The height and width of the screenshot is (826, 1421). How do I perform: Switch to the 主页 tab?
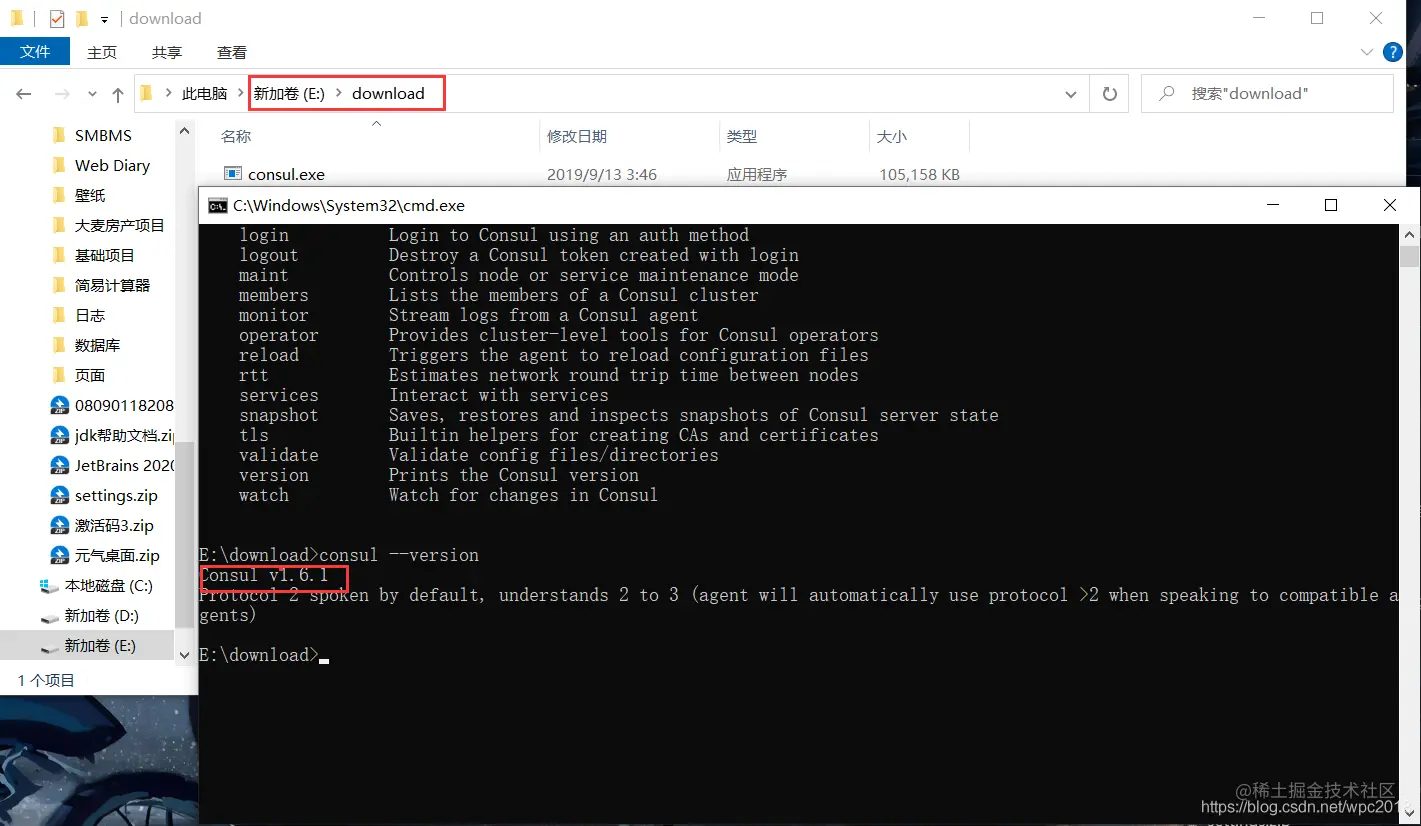coord(102,52)
